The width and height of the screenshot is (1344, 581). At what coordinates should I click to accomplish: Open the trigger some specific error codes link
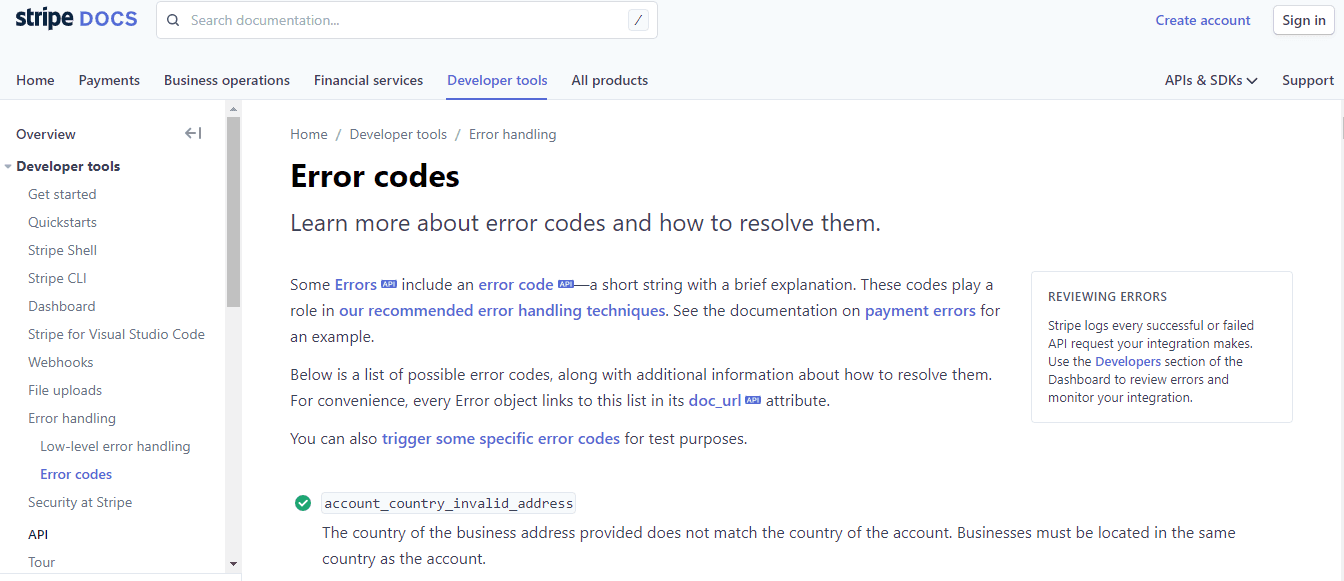point(500,438)
